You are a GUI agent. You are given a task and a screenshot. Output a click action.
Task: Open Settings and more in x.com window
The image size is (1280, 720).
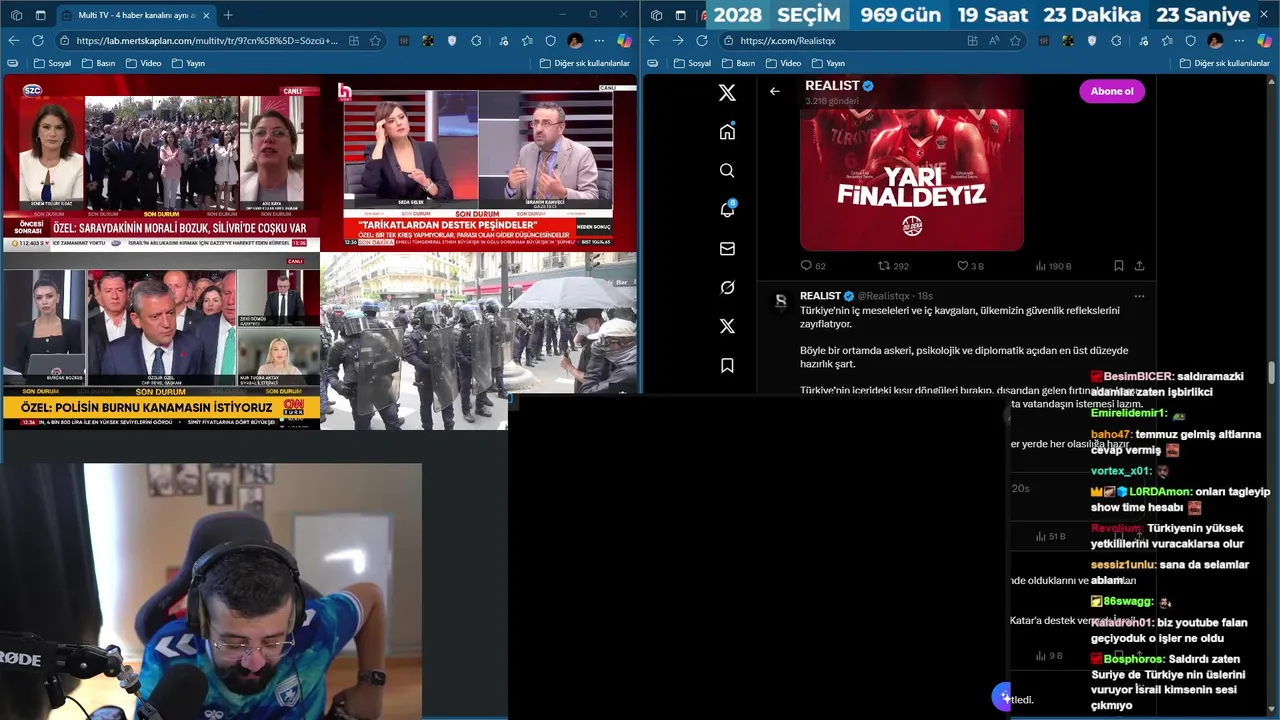tap(1239, 41)
